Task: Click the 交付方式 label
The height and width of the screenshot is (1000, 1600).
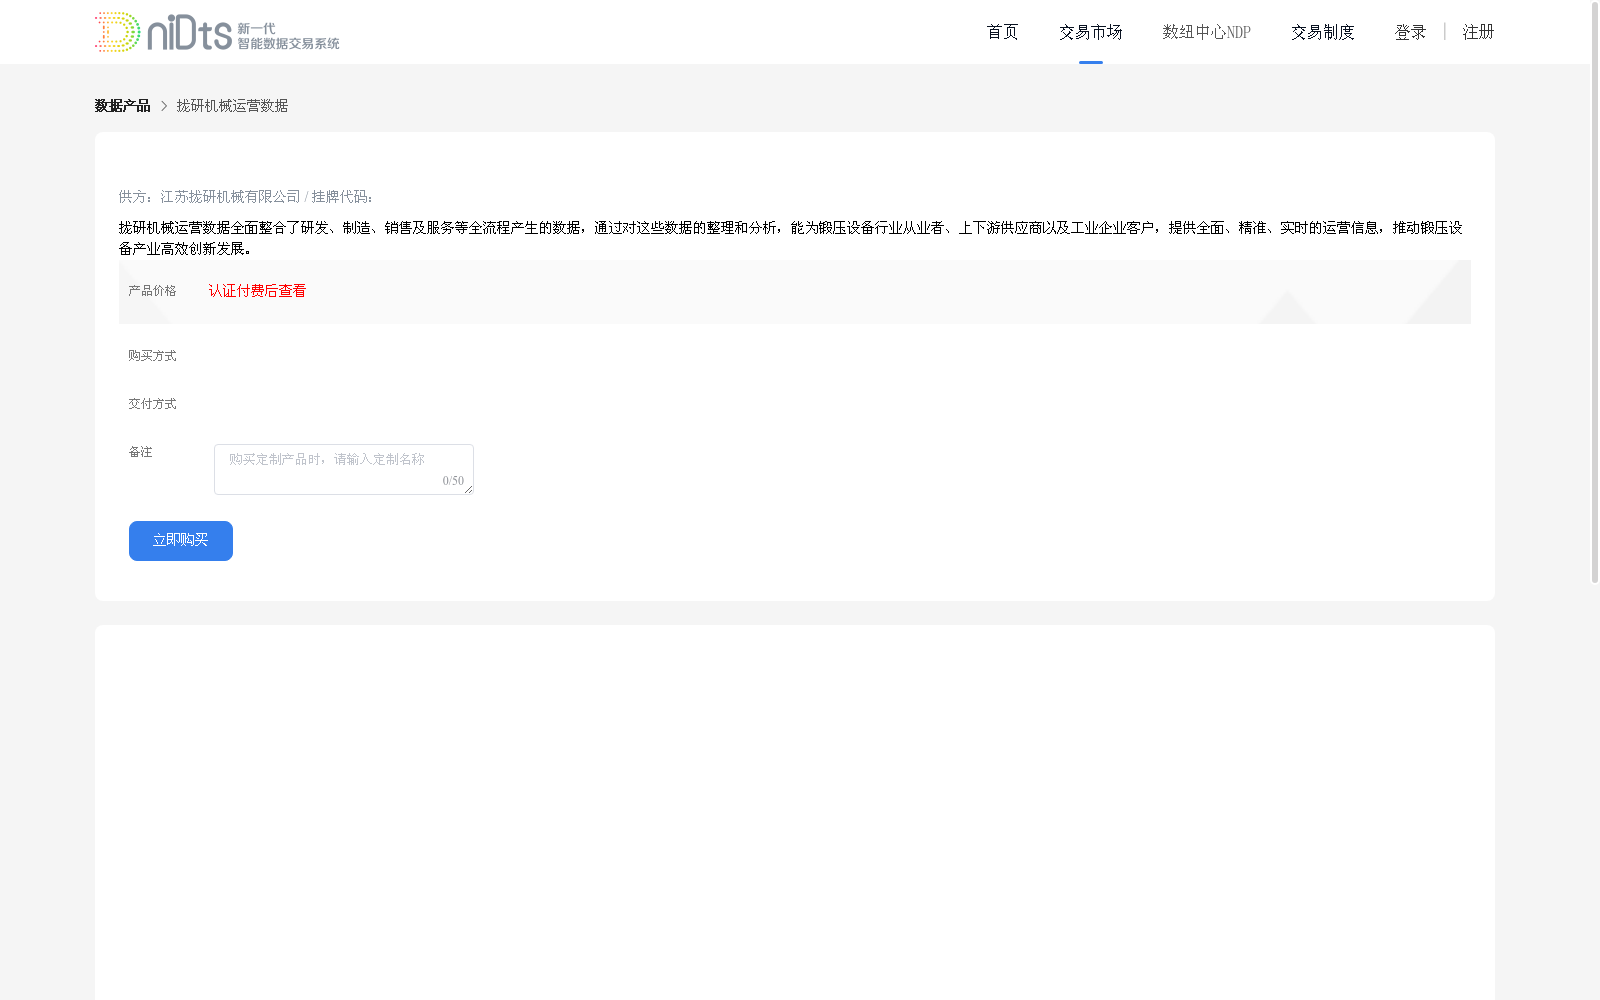Action: tap(152, 404)
